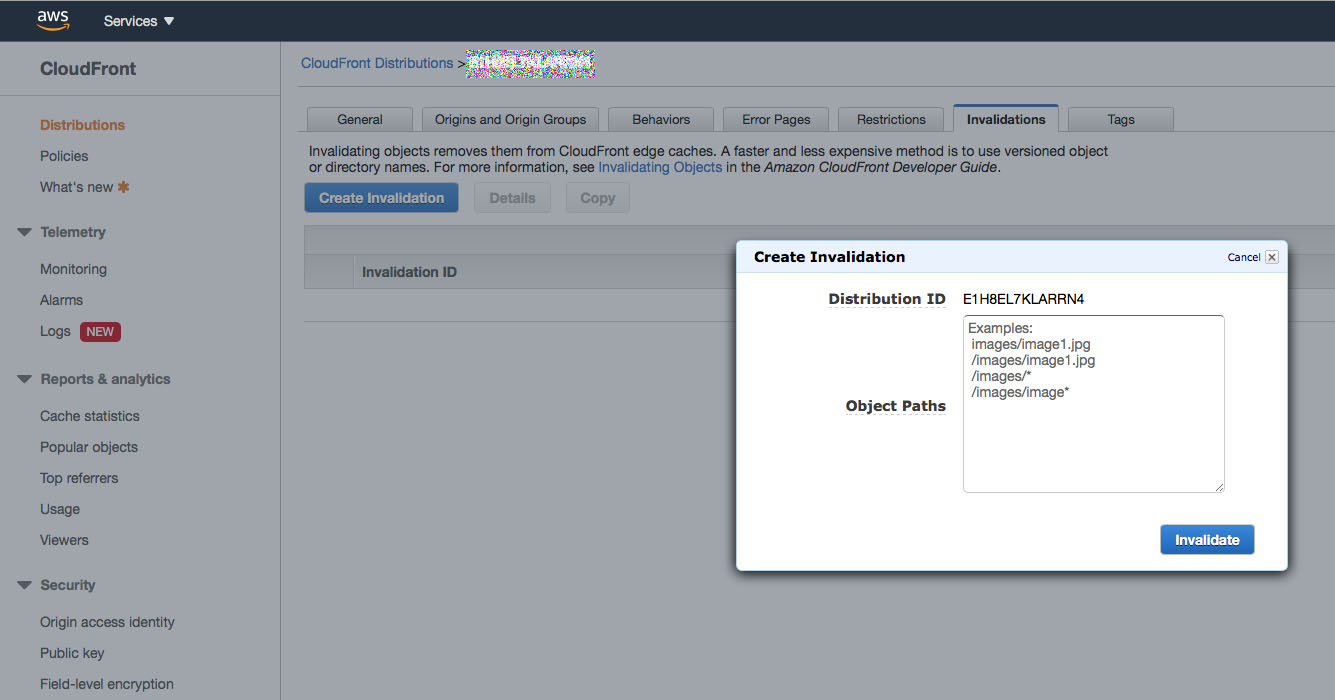Open the Error Pages tab

tap(776, 119)
